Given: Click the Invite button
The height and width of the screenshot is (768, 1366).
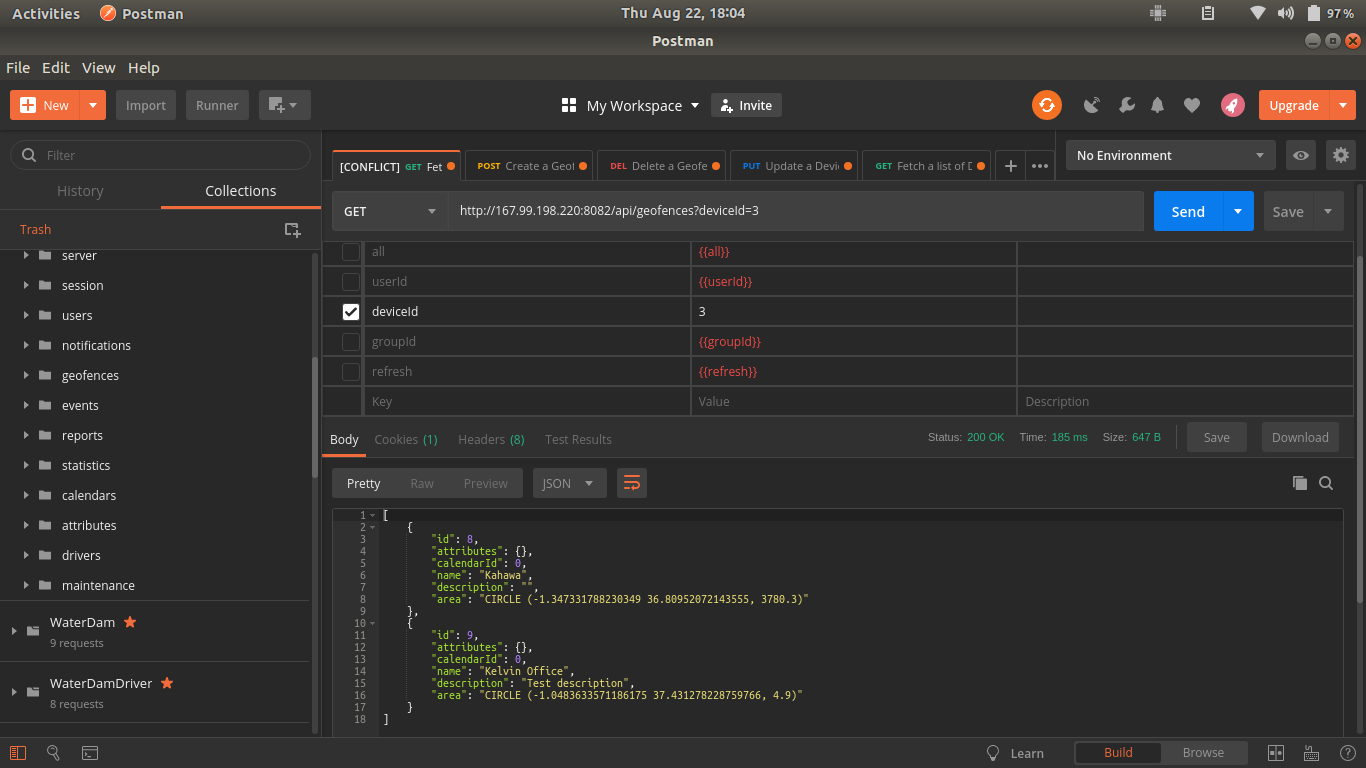Looking at the screenshot, I should [x=746, y=105].
